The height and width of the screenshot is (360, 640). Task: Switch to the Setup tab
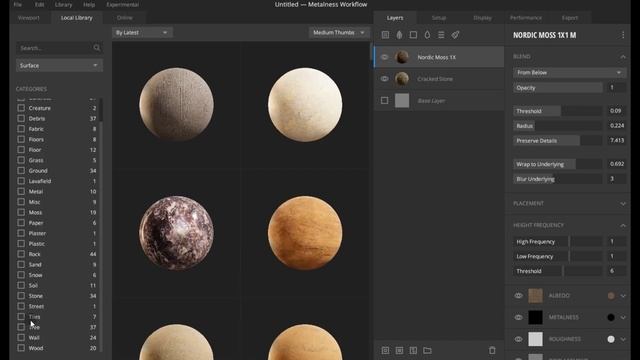(439, 18)
